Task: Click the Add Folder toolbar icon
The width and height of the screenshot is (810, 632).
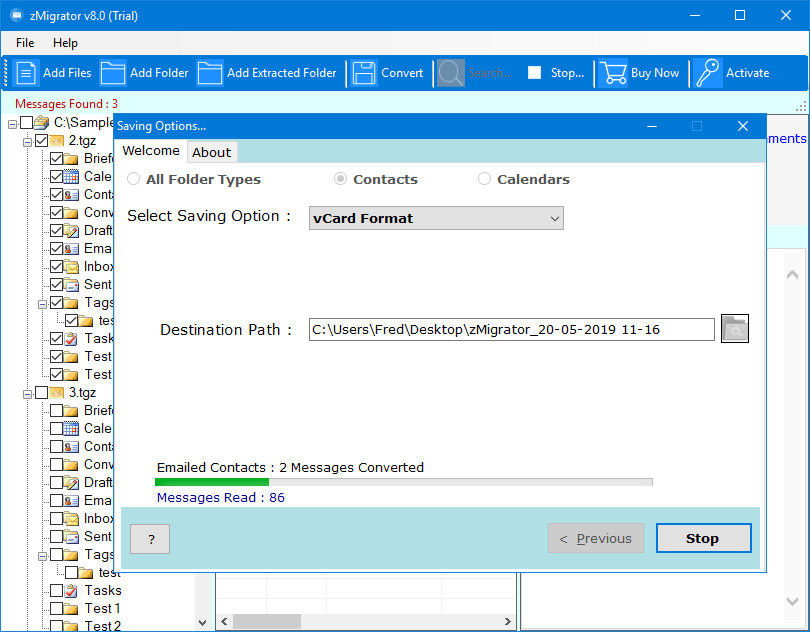Action: coord(113,73)
